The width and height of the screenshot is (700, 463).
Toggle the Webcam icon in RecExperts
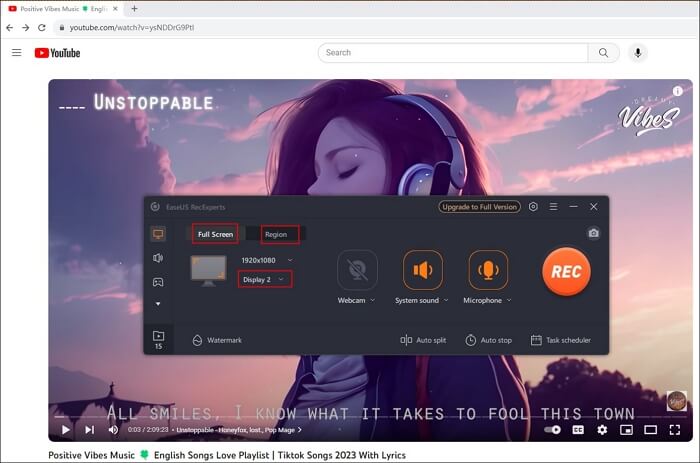(x=357, y=270)
